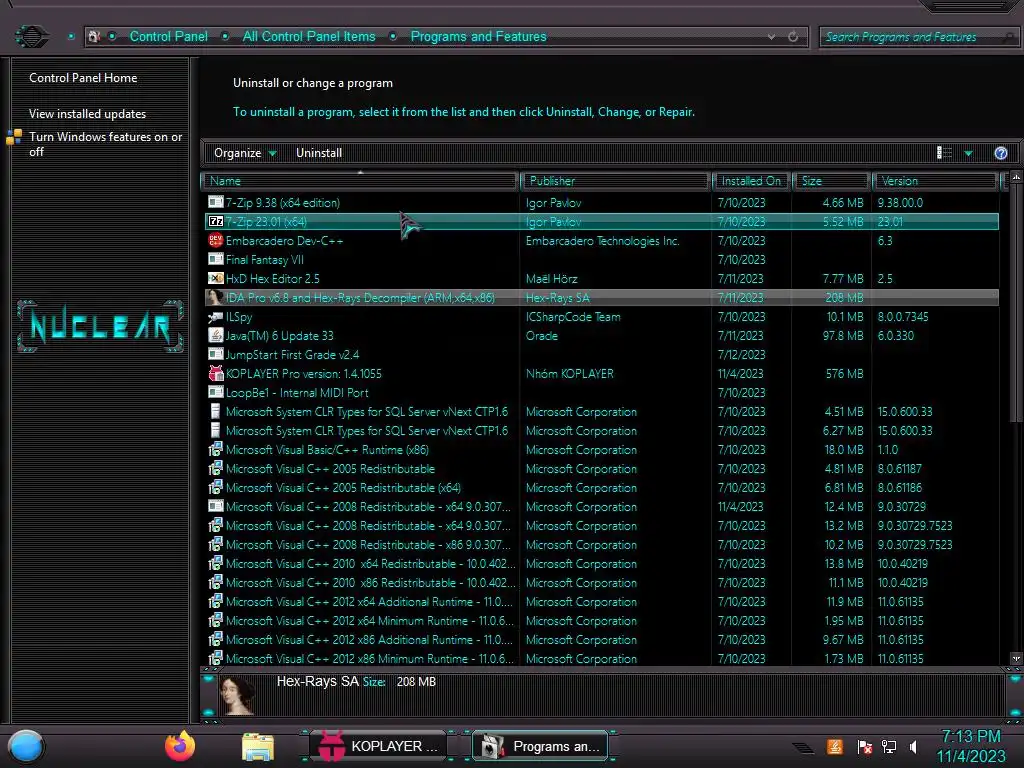Click the scrollbar down arrow

point(1016,658)
